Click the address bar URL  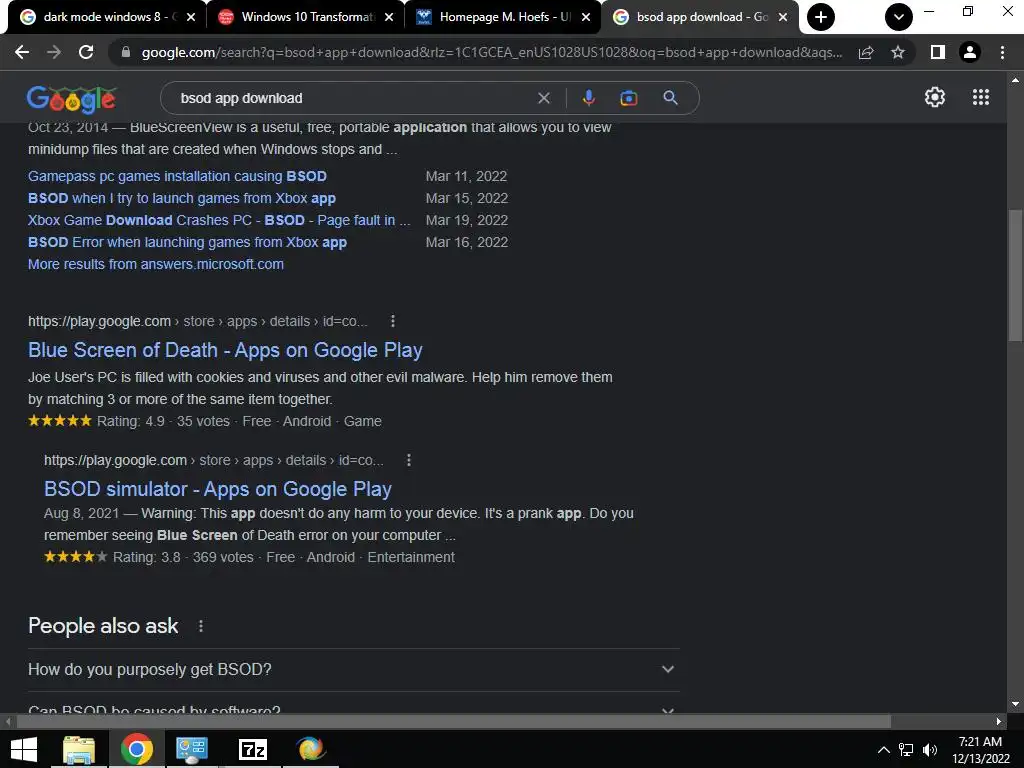tap(492, 52)
